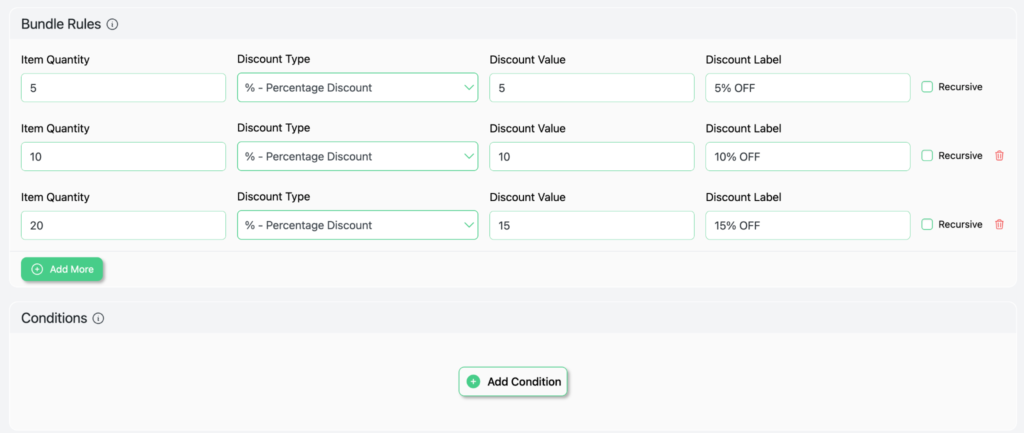The height and width of the screenshot is (433, 1024).
Task: Click the Add More button
Action: coord(62,269)
